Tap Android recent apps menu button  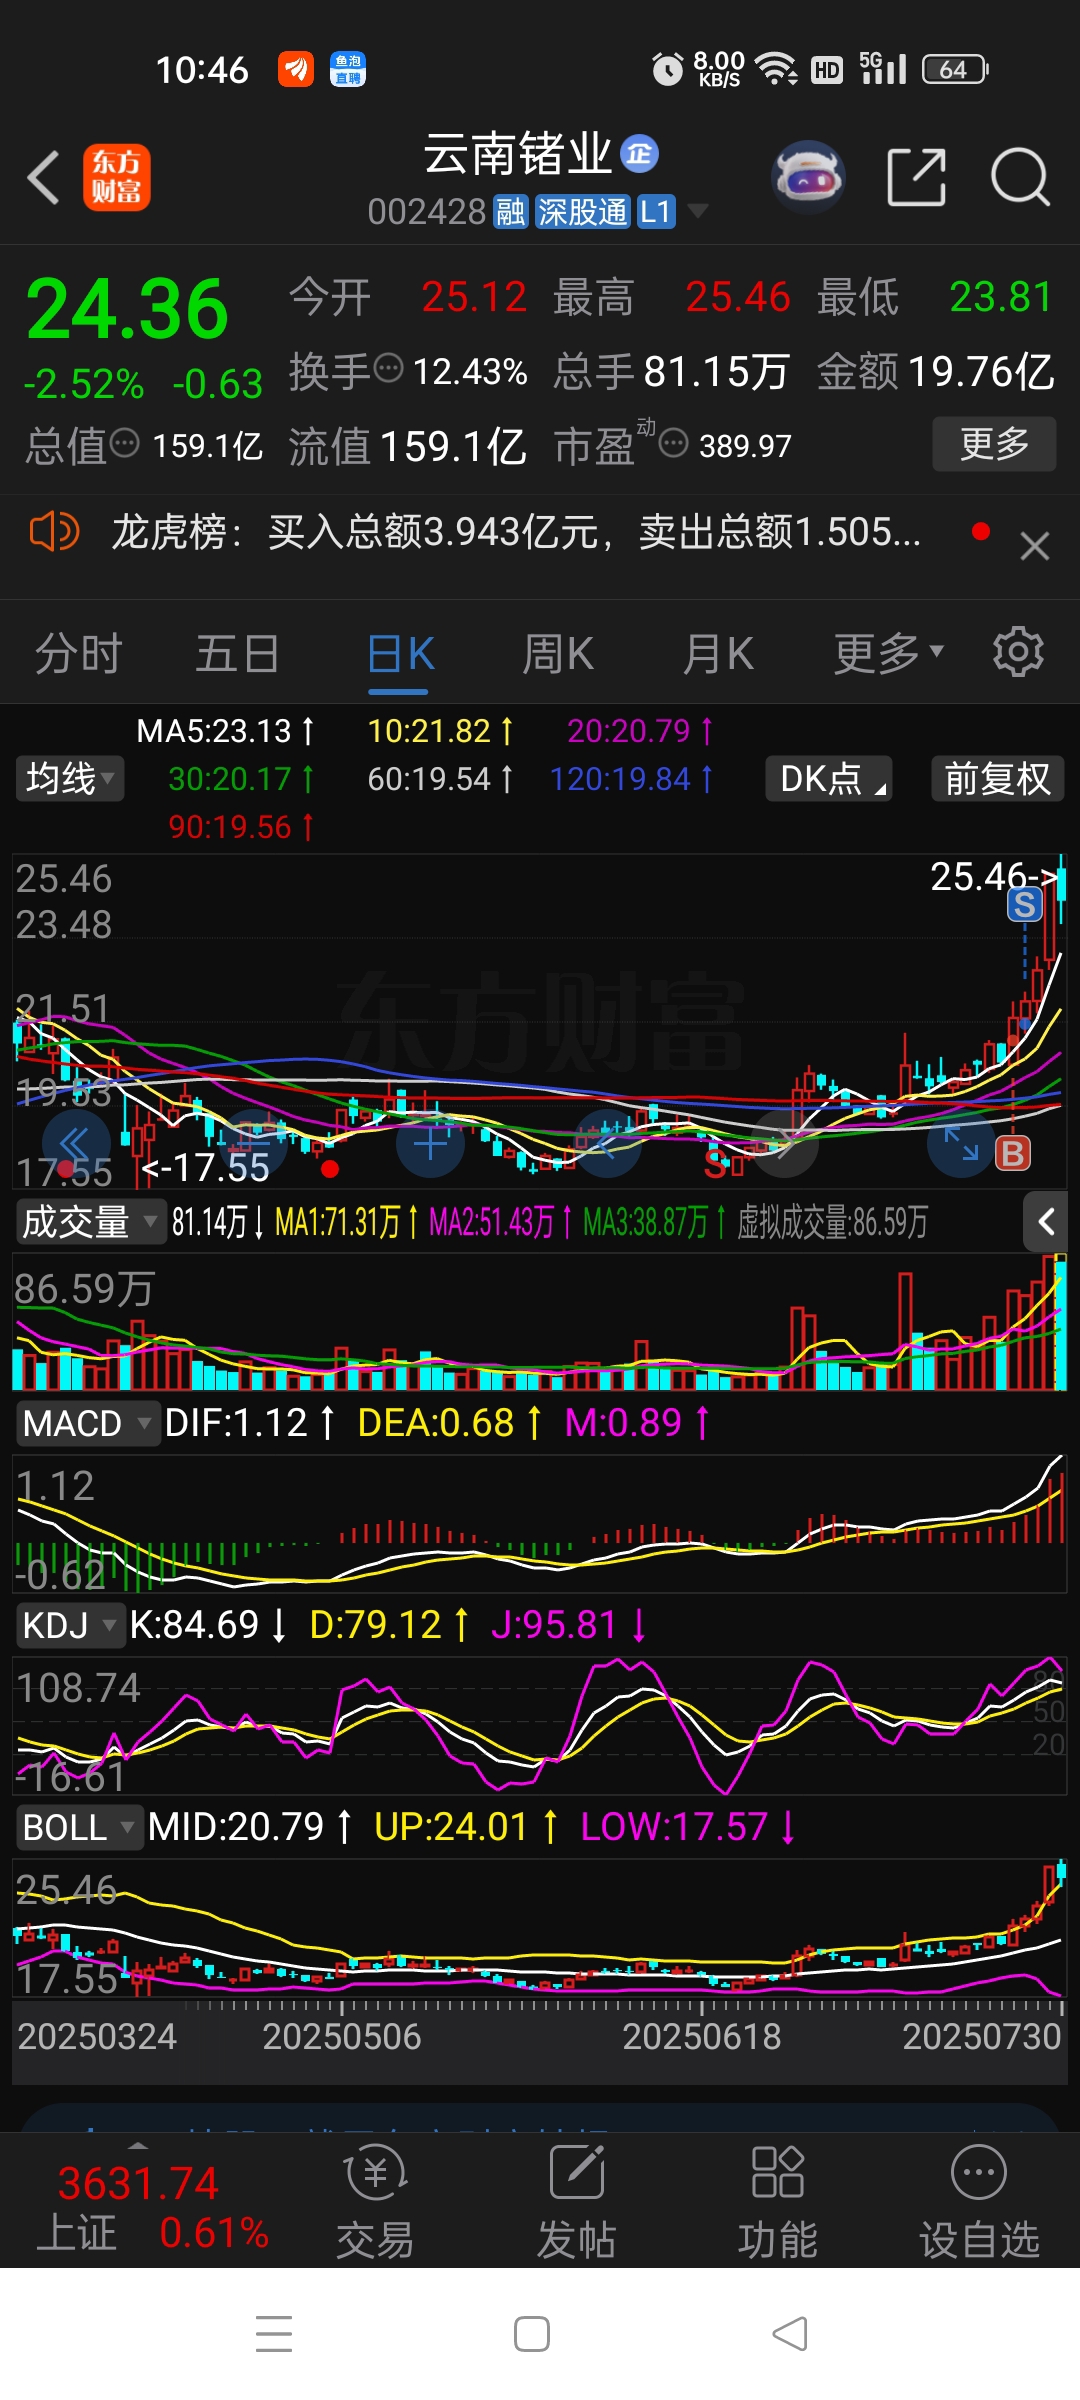pos(274,2334)
